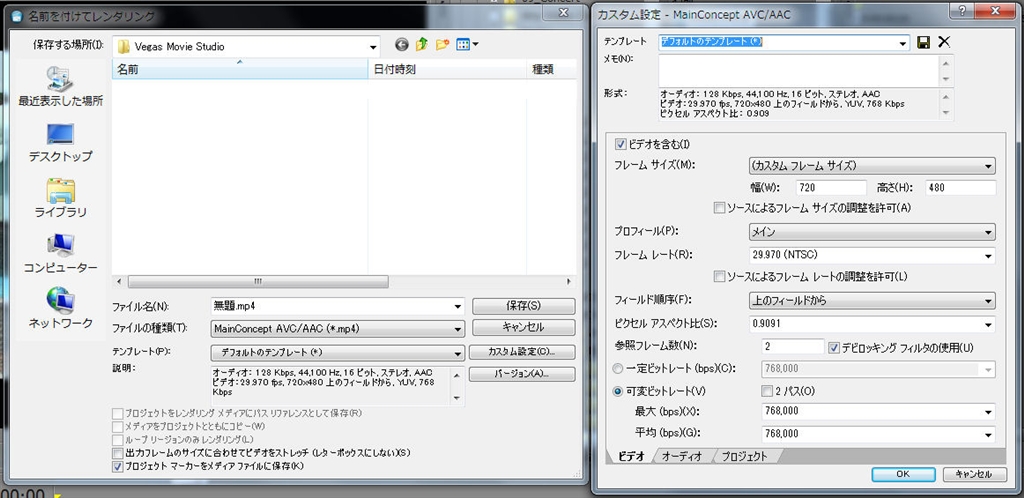Viewport: 1024px width, 498px height.
Task: Open テンプレート dropdown in カスタム設定
Action: [x=903, y=42]
